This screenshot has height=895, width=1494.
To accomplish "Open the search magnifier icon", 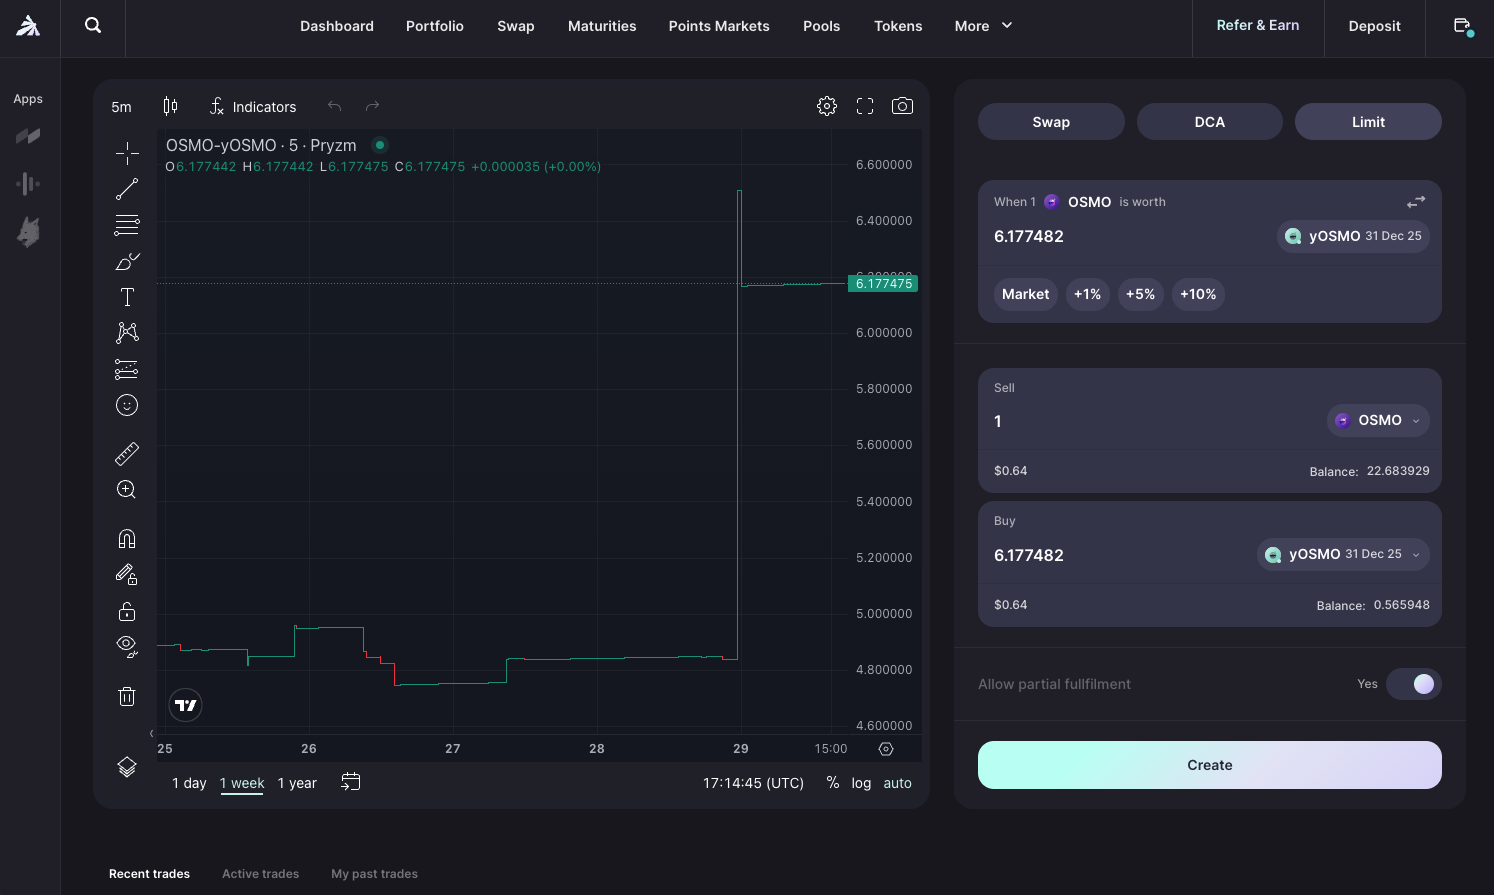I will pyautogui.click(x=93, y=25).
